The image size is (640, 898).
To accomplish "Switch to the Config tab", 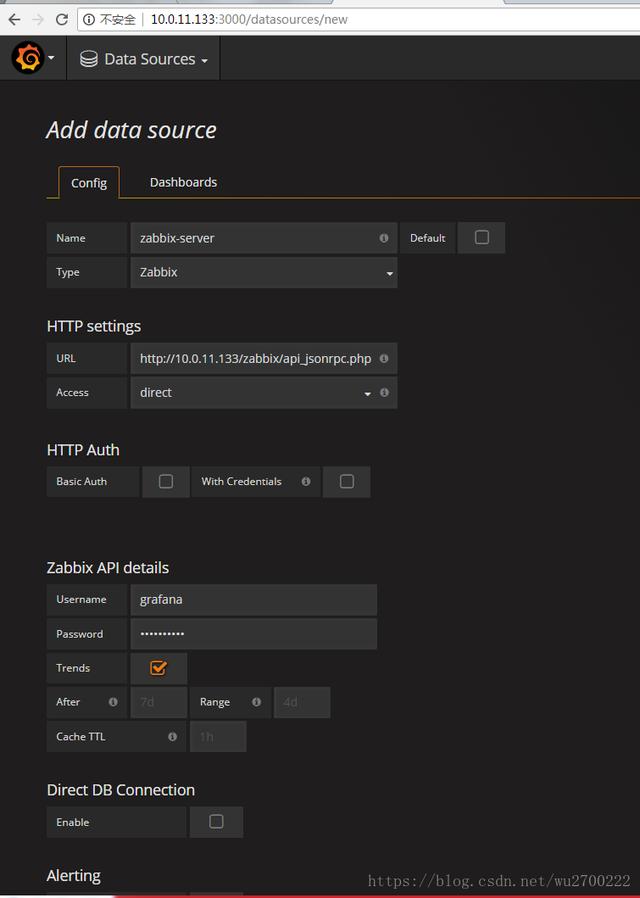I will [x=89, y=183].
